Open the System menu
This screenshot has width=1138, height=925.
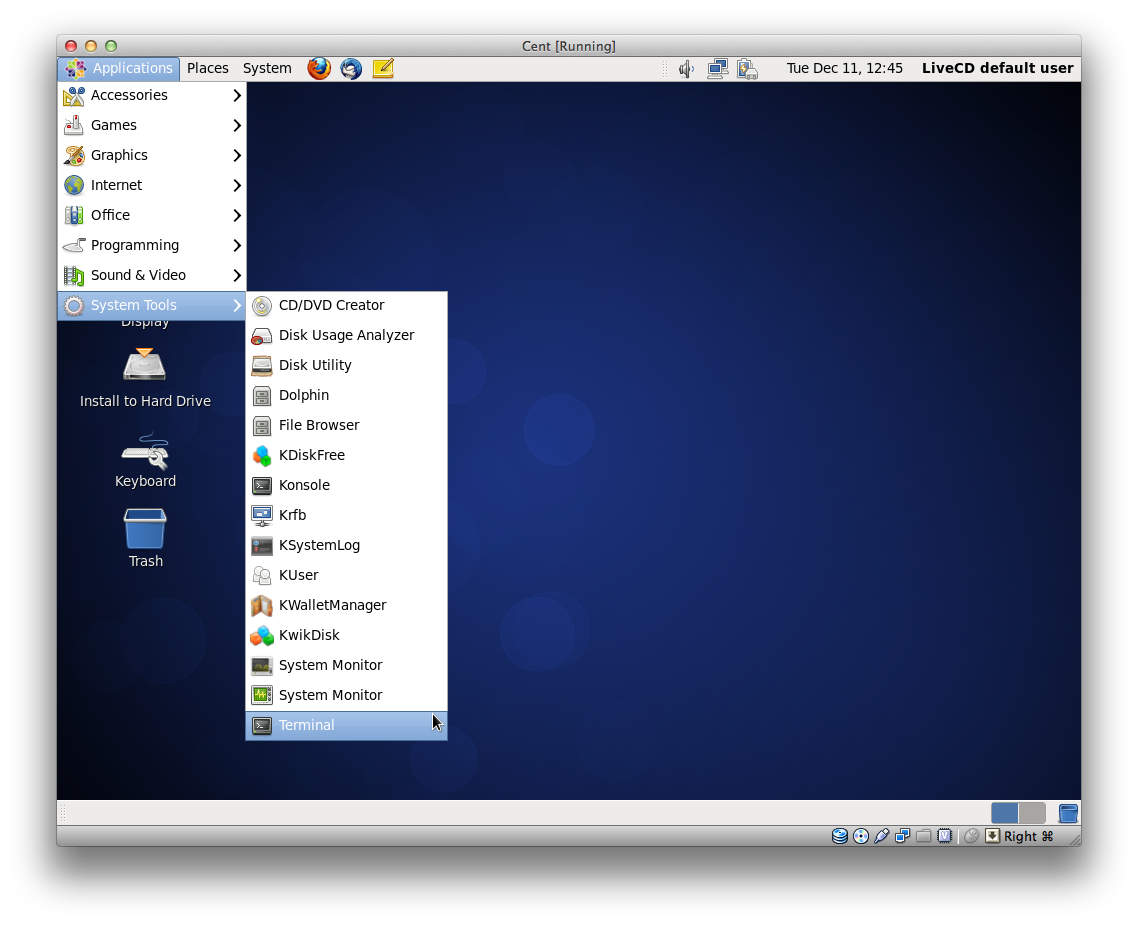267,68
